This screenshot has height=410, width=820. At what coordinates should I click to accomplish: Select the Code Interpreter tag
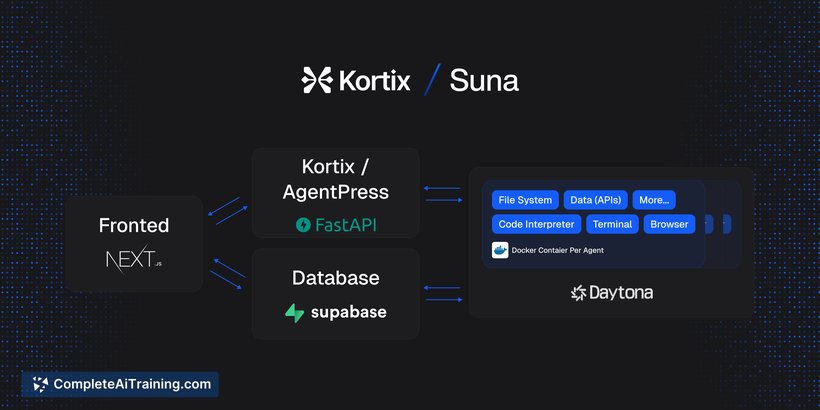tap(536, 224)
